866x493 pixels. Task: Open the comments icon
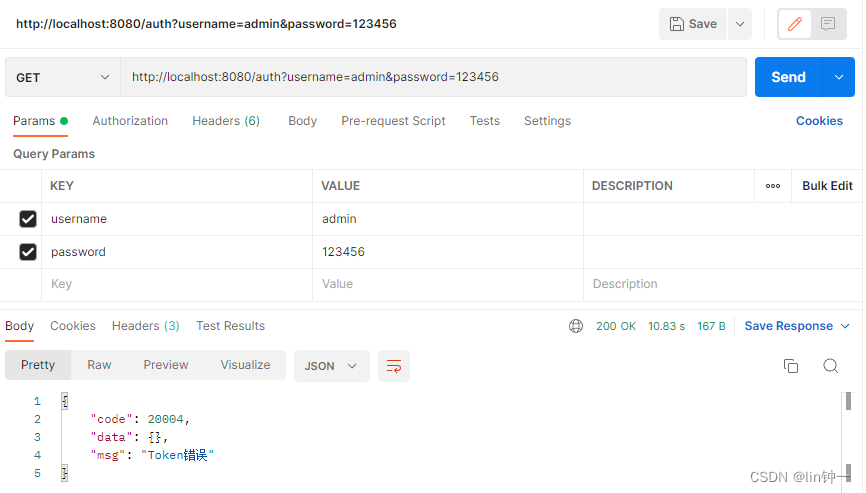coord(827,24)
